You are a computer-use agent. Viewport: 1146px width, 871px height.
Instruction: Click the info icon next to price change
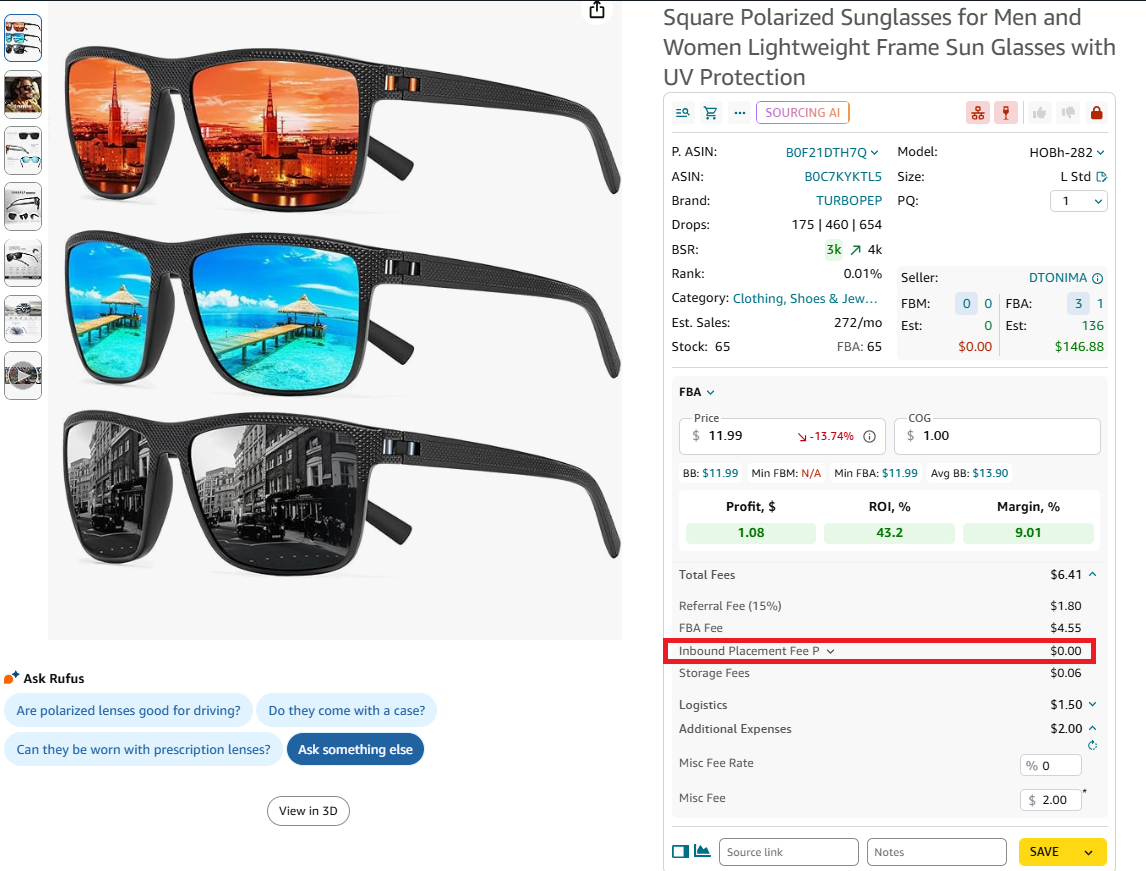[x=869, y=436]
